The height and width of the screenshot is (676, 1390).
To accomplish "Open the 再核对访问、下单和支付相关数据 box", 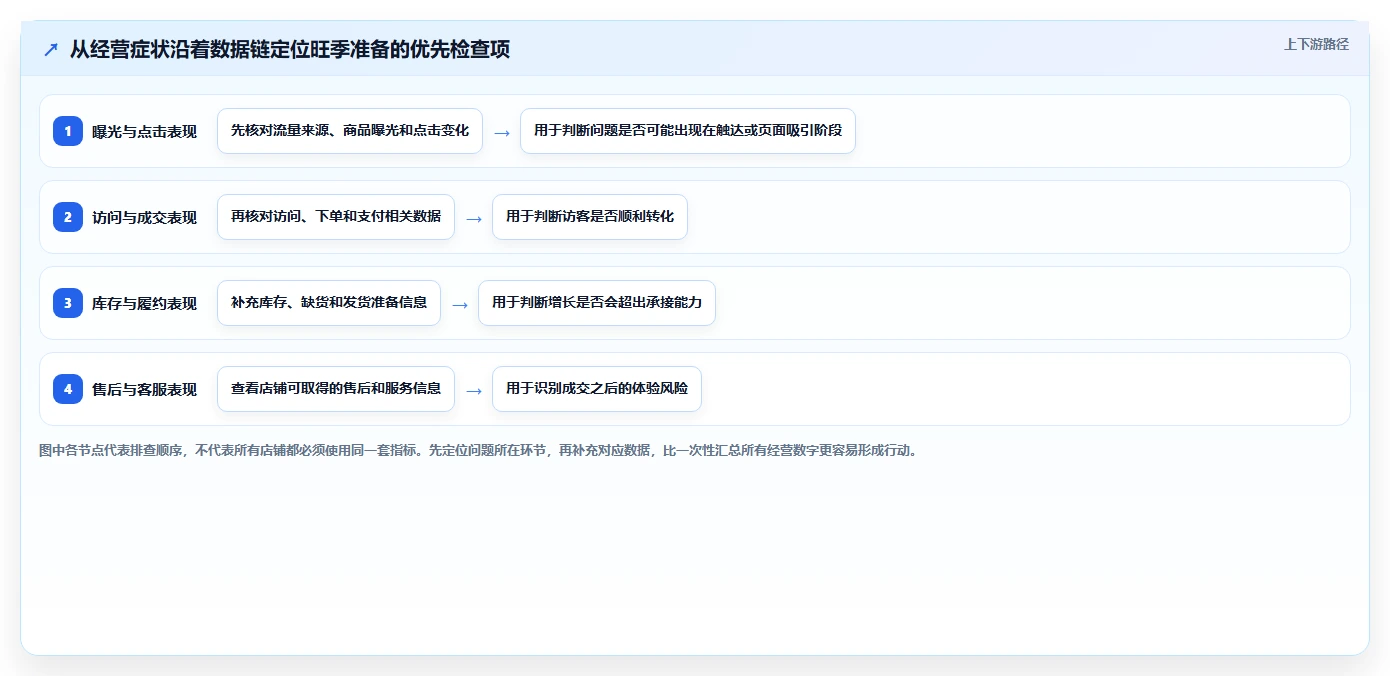I will click(336, 217).
